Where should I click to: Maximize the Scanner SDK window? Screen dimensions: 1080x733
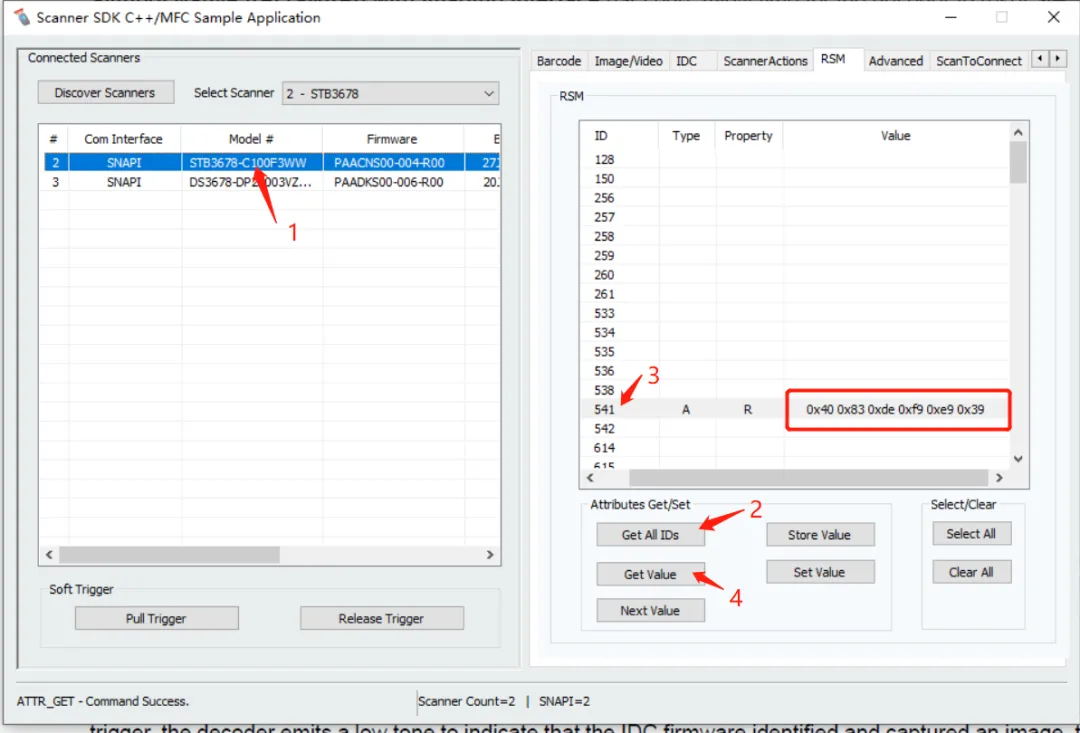[x=1001, y=17]
